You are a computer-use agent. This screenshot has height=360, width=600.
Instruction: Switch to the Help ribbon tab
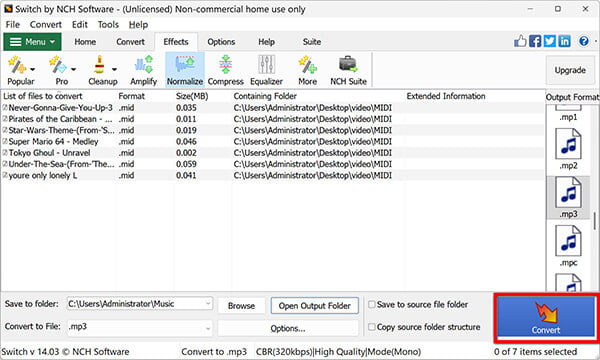tap(266, 42)
